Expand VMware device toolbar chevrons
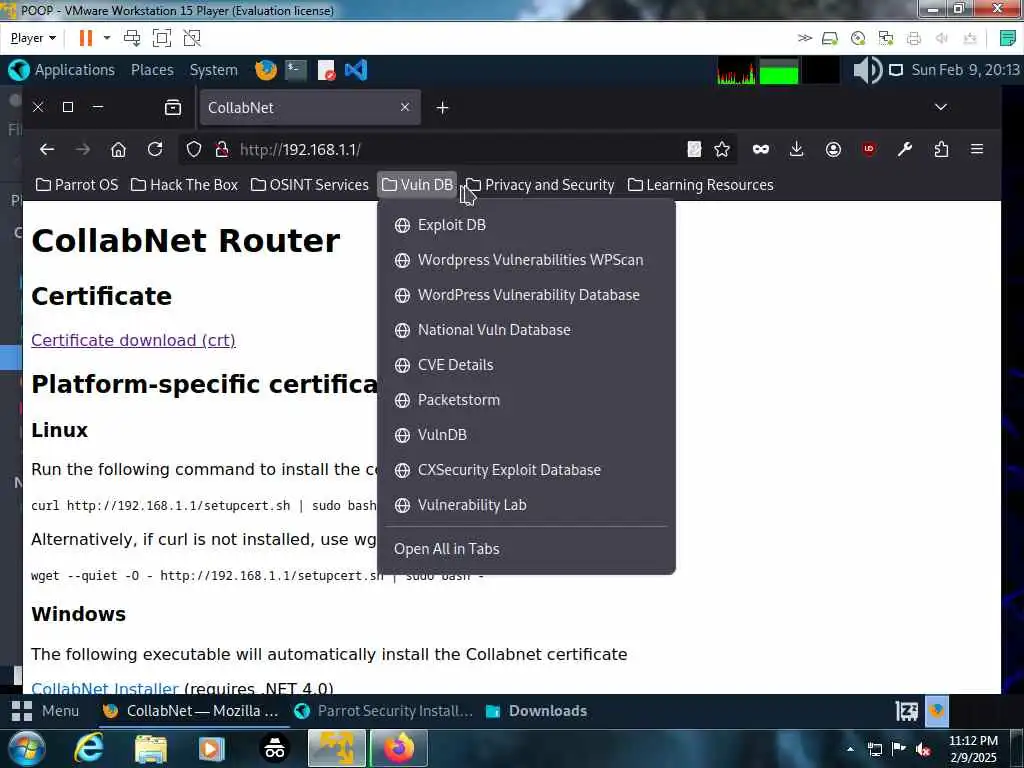Screen dimensions: 1024x768 (x=805, y=38)
